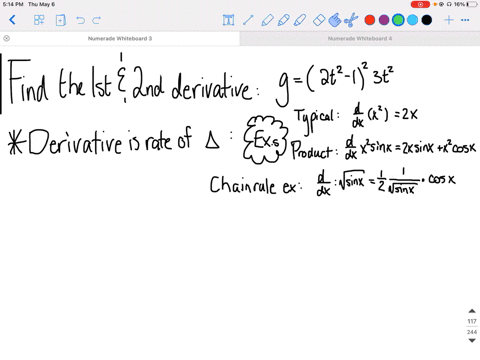Select the text box tool
480x360 pixels.
228,20
